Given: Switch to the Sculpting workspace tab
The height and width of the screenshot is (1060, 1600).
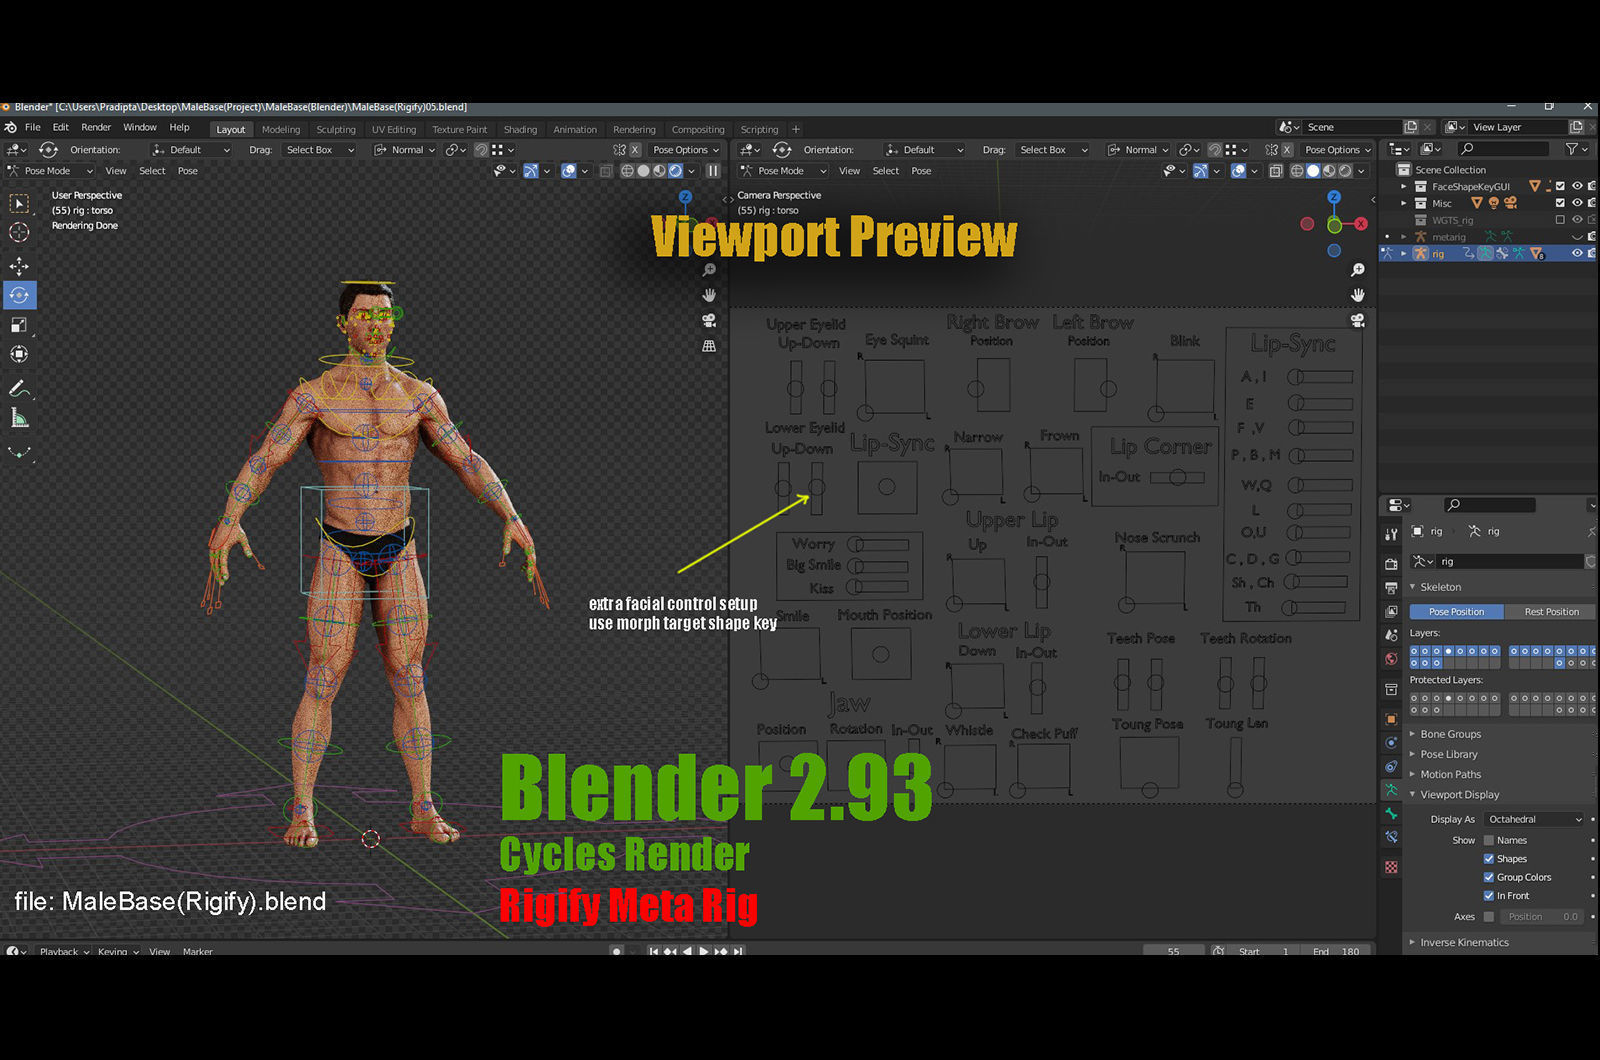Looking at the screenshot, I should tap(336, 130).
